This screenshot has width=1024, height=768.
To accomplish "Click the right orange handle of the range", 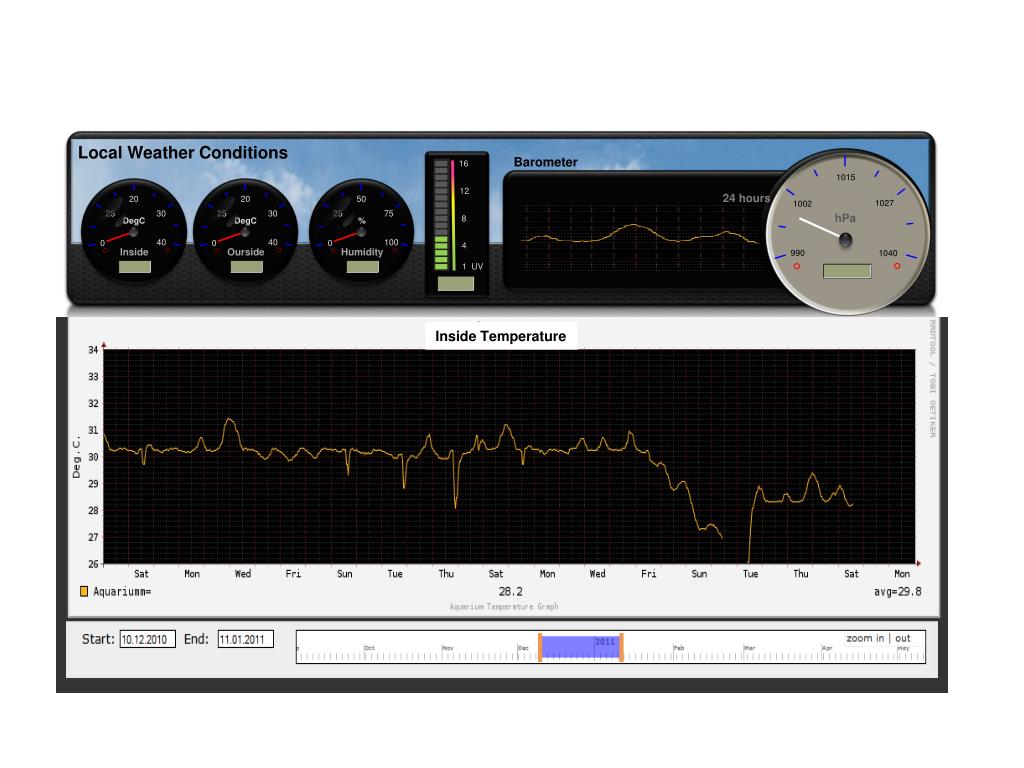I will (x=621, y=647).
